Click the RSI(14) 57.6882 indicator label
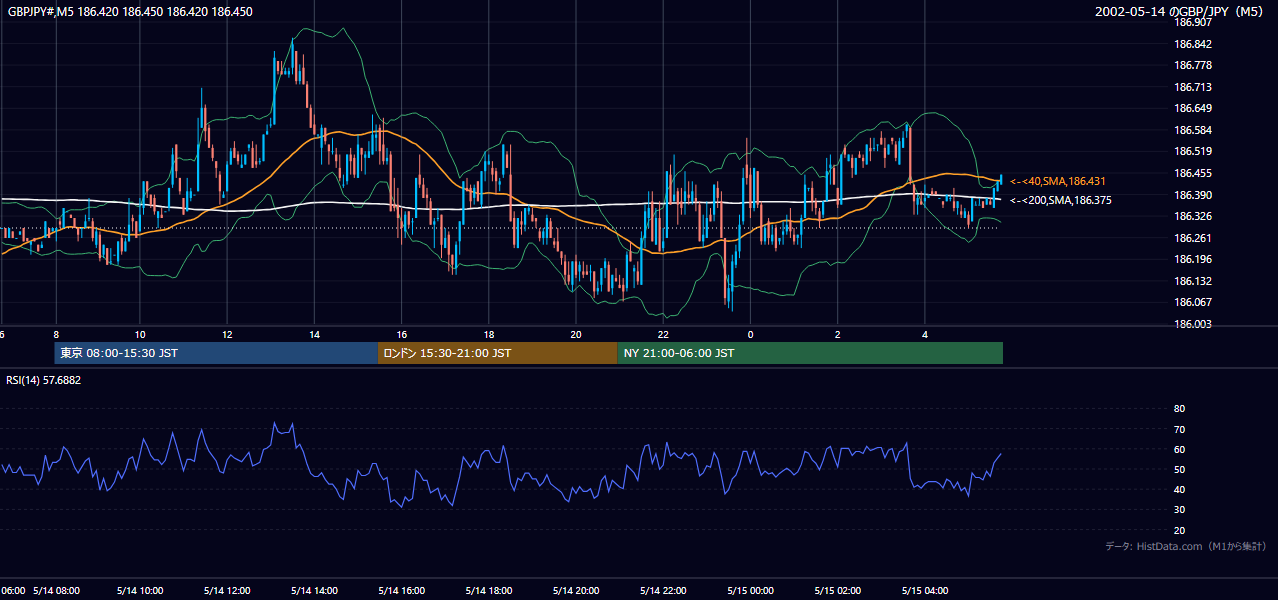The height and width of the screenshot is (600, 1278). (x=44, y=380)
